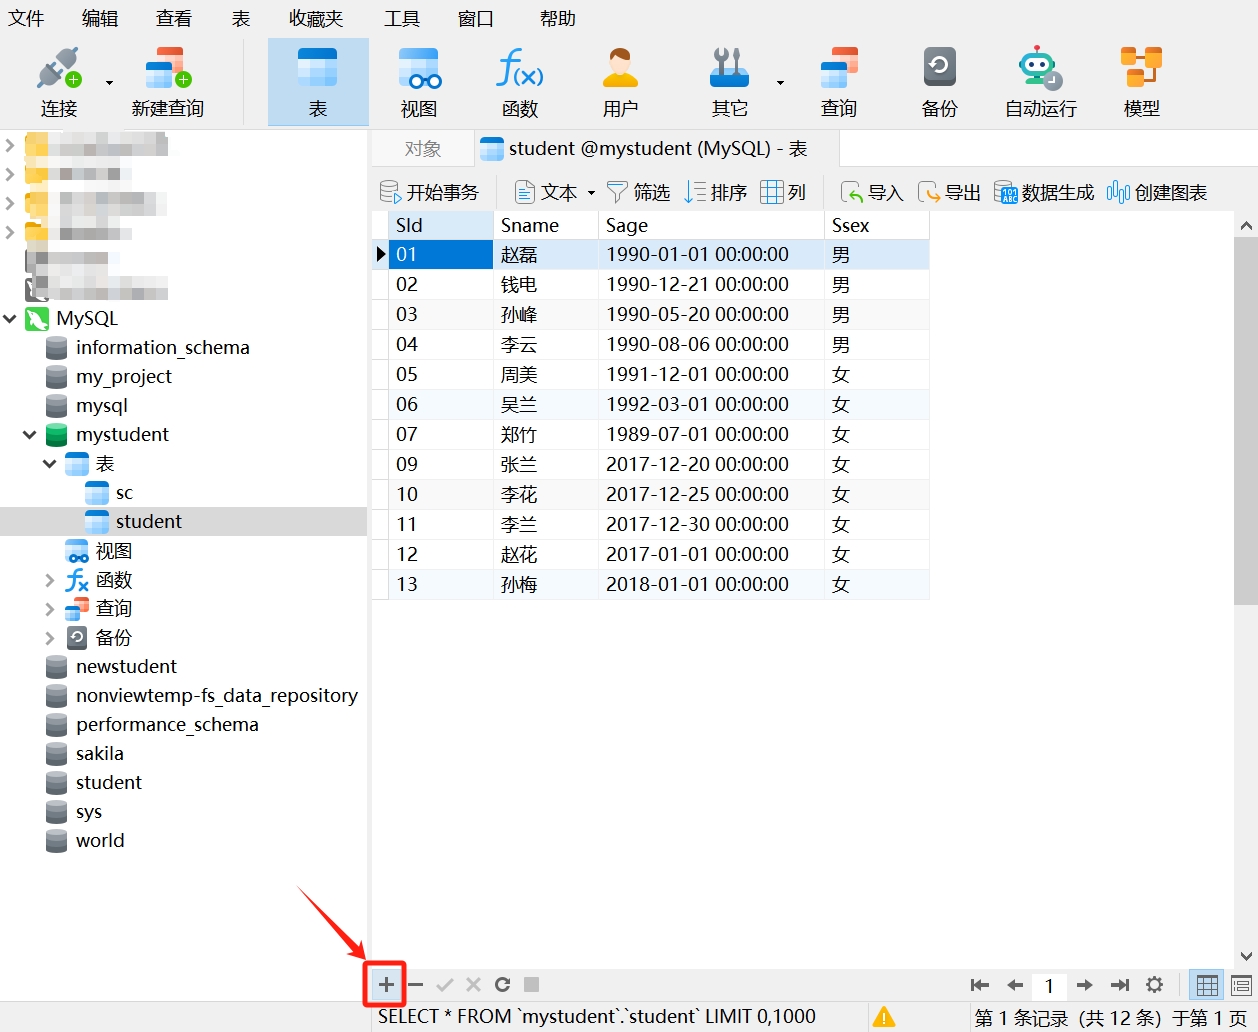Click the New Query toolbar icon
Screen dimensions: 1258x1032
click(x=167, y=82)
